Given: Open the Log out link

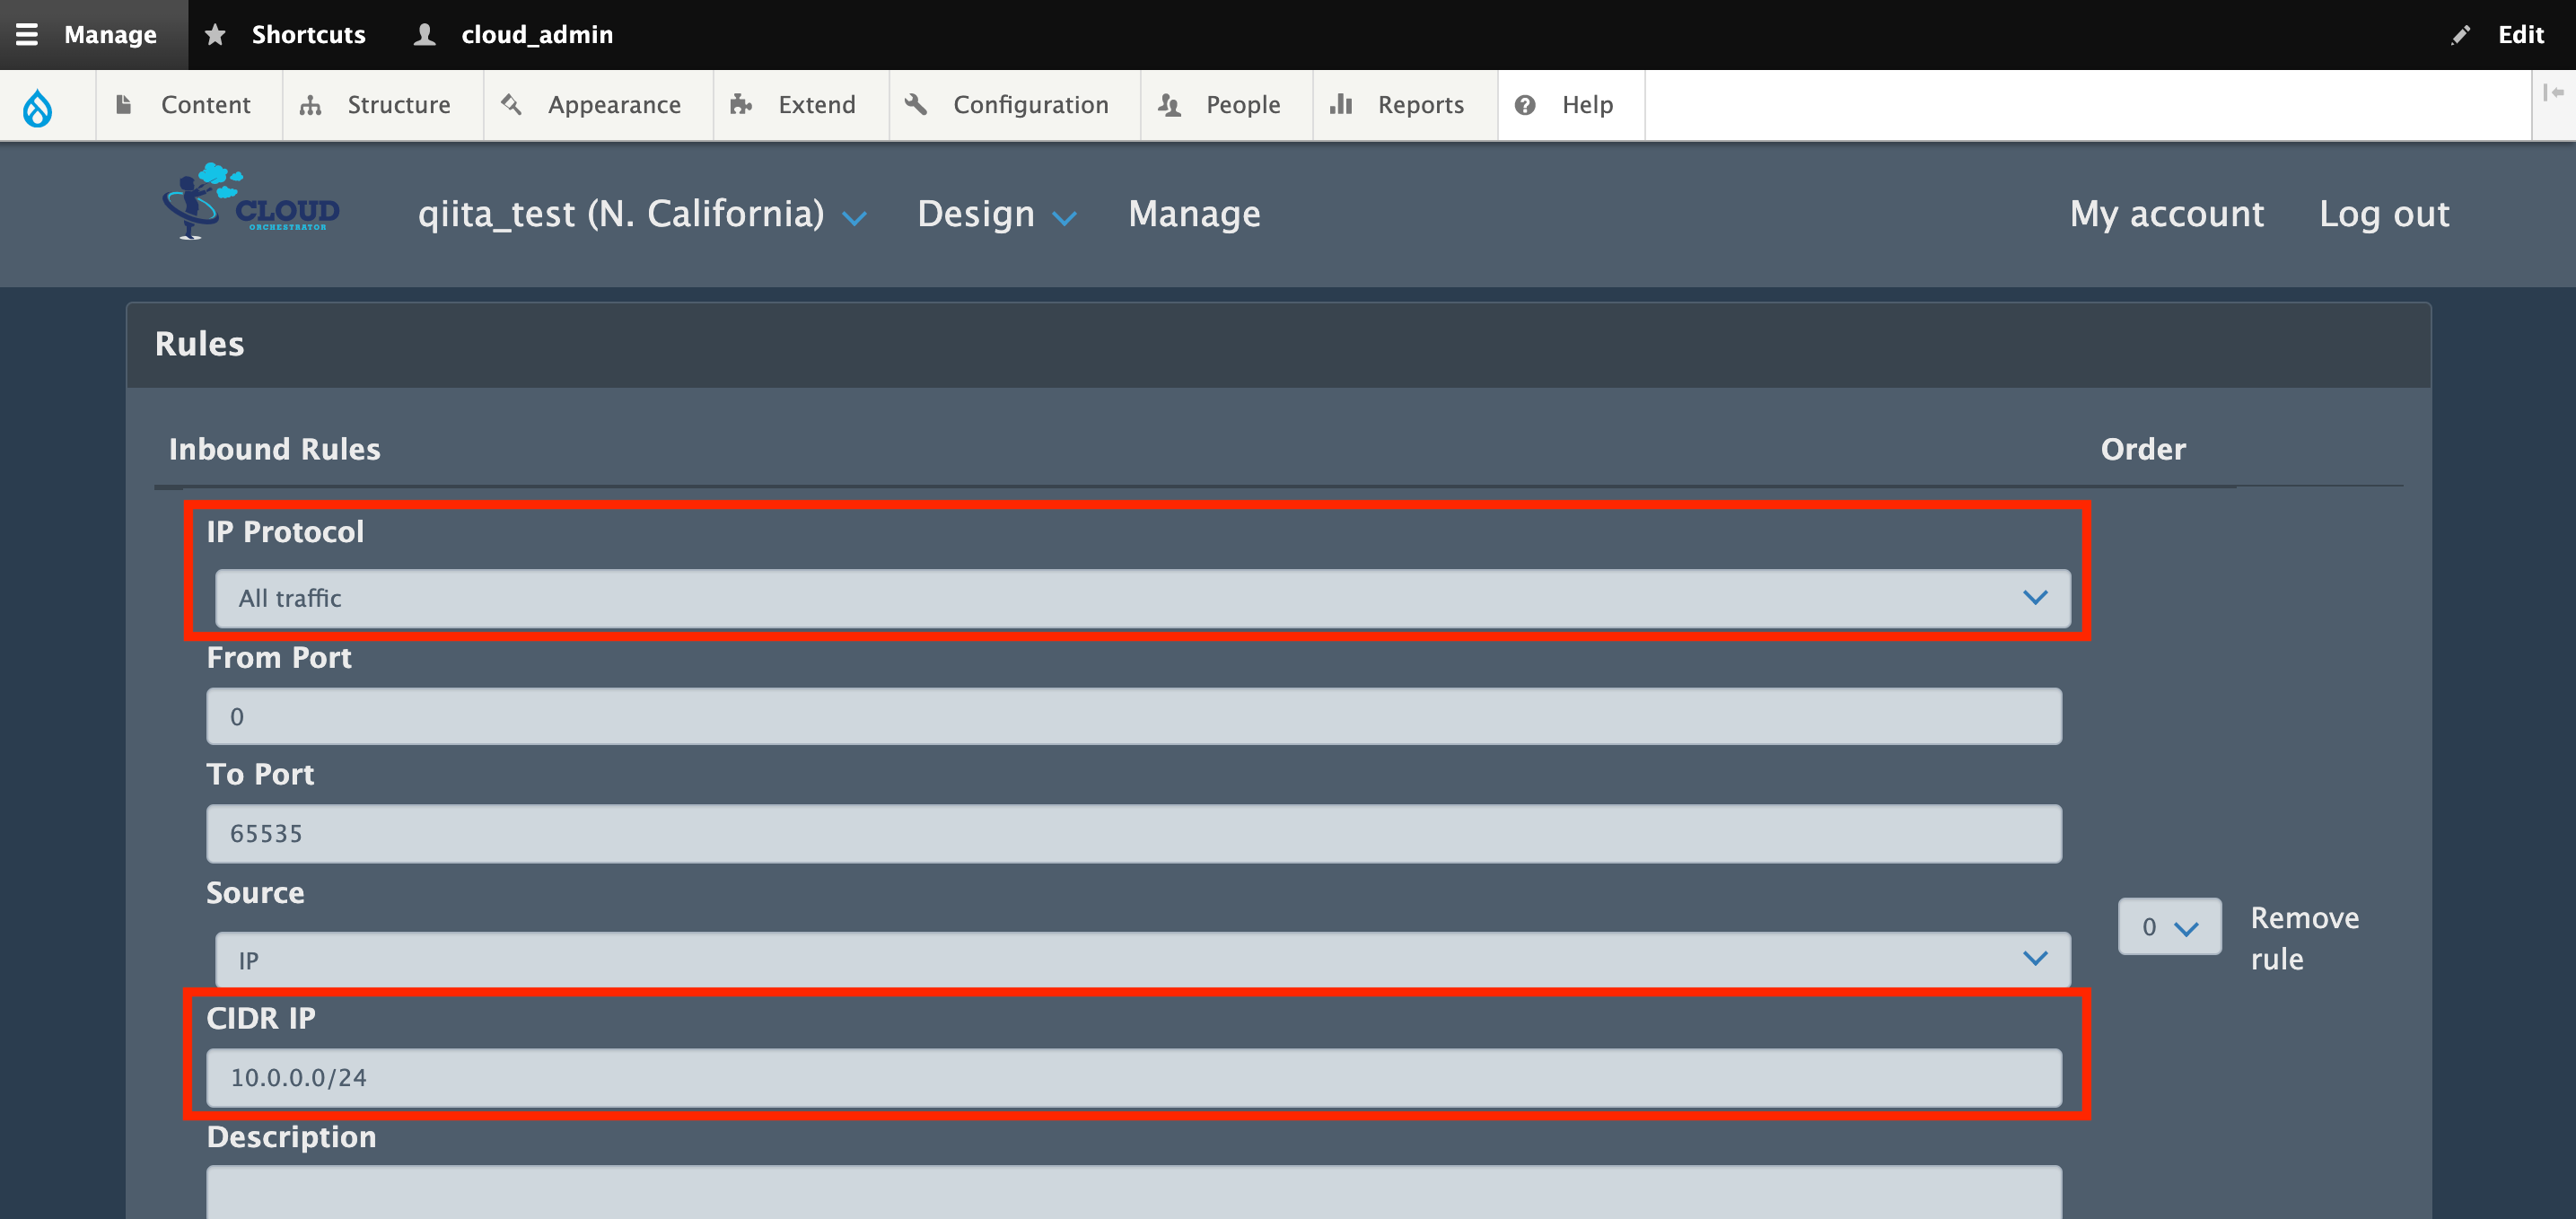Looking at the screenshot, I should [2384, 213].
